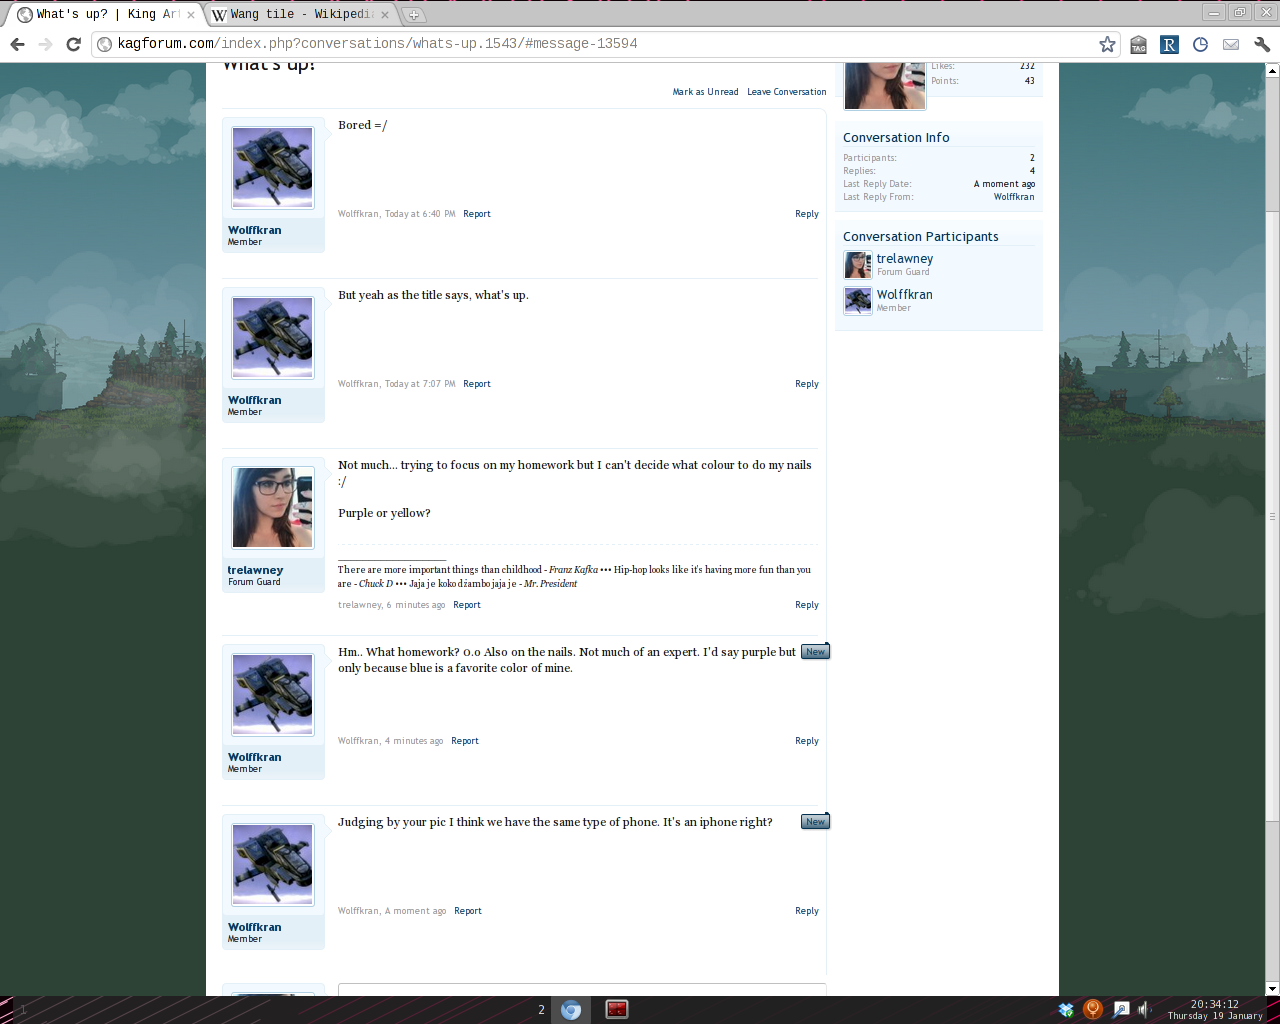Image resolution: width=1280 pixels, height=1024 pixels.
Task: Report the 'Bored =/' message
Action: [x=477, y=214]
